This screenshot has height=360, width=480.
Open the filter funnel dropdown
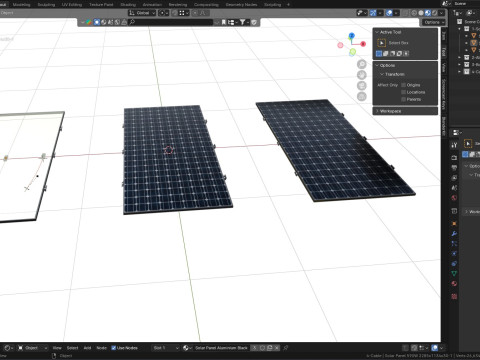[x=244, y=22]
